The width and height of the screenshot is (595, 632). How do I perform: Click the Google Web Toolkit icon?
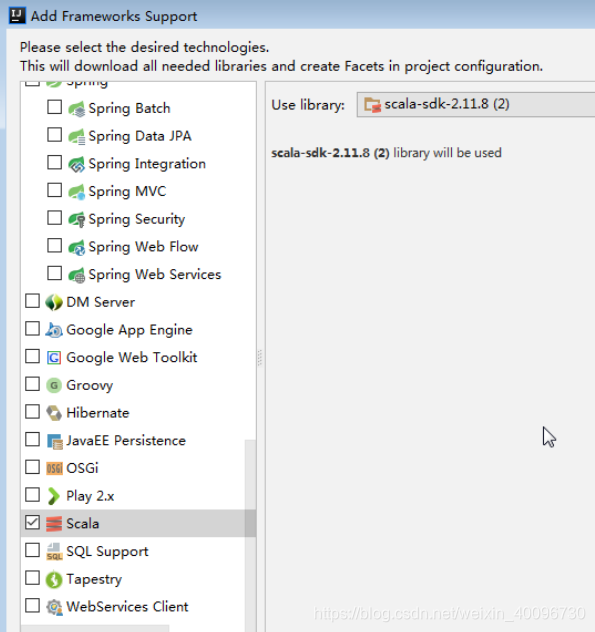coord(54,358)
